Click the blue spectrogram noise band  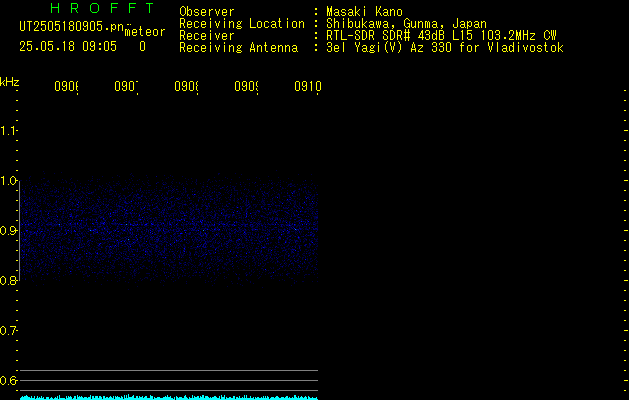click(168, 229)
